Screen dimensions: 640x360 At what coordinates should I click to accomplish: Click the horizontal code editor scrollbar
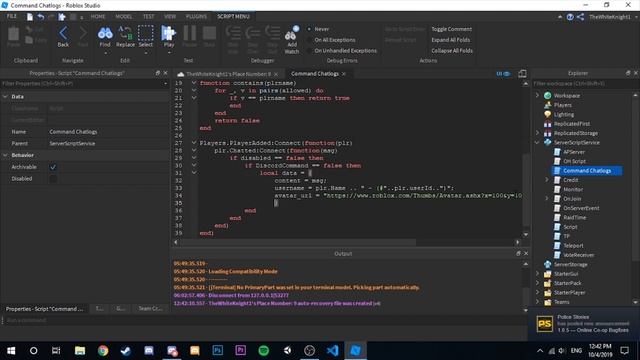[298, 242]
